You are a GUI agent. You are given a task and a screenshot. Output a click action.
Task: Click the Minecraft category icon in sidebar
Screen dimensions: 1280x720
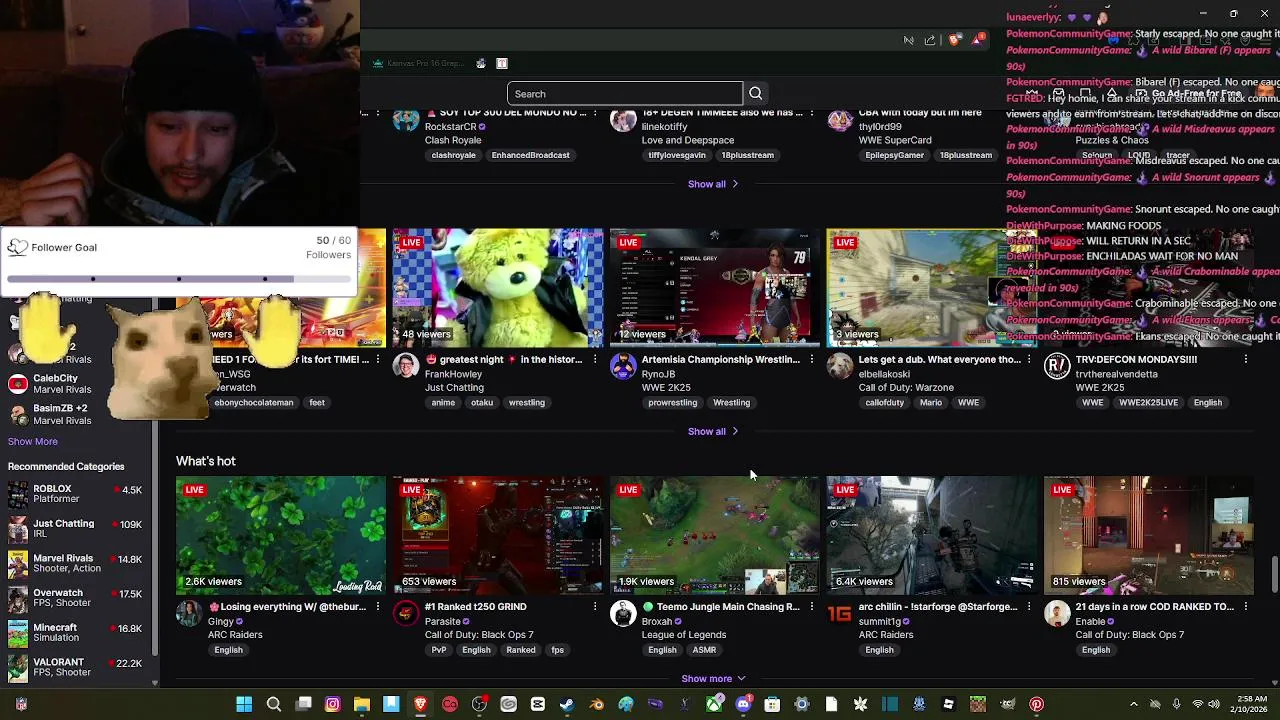point(18,633)
